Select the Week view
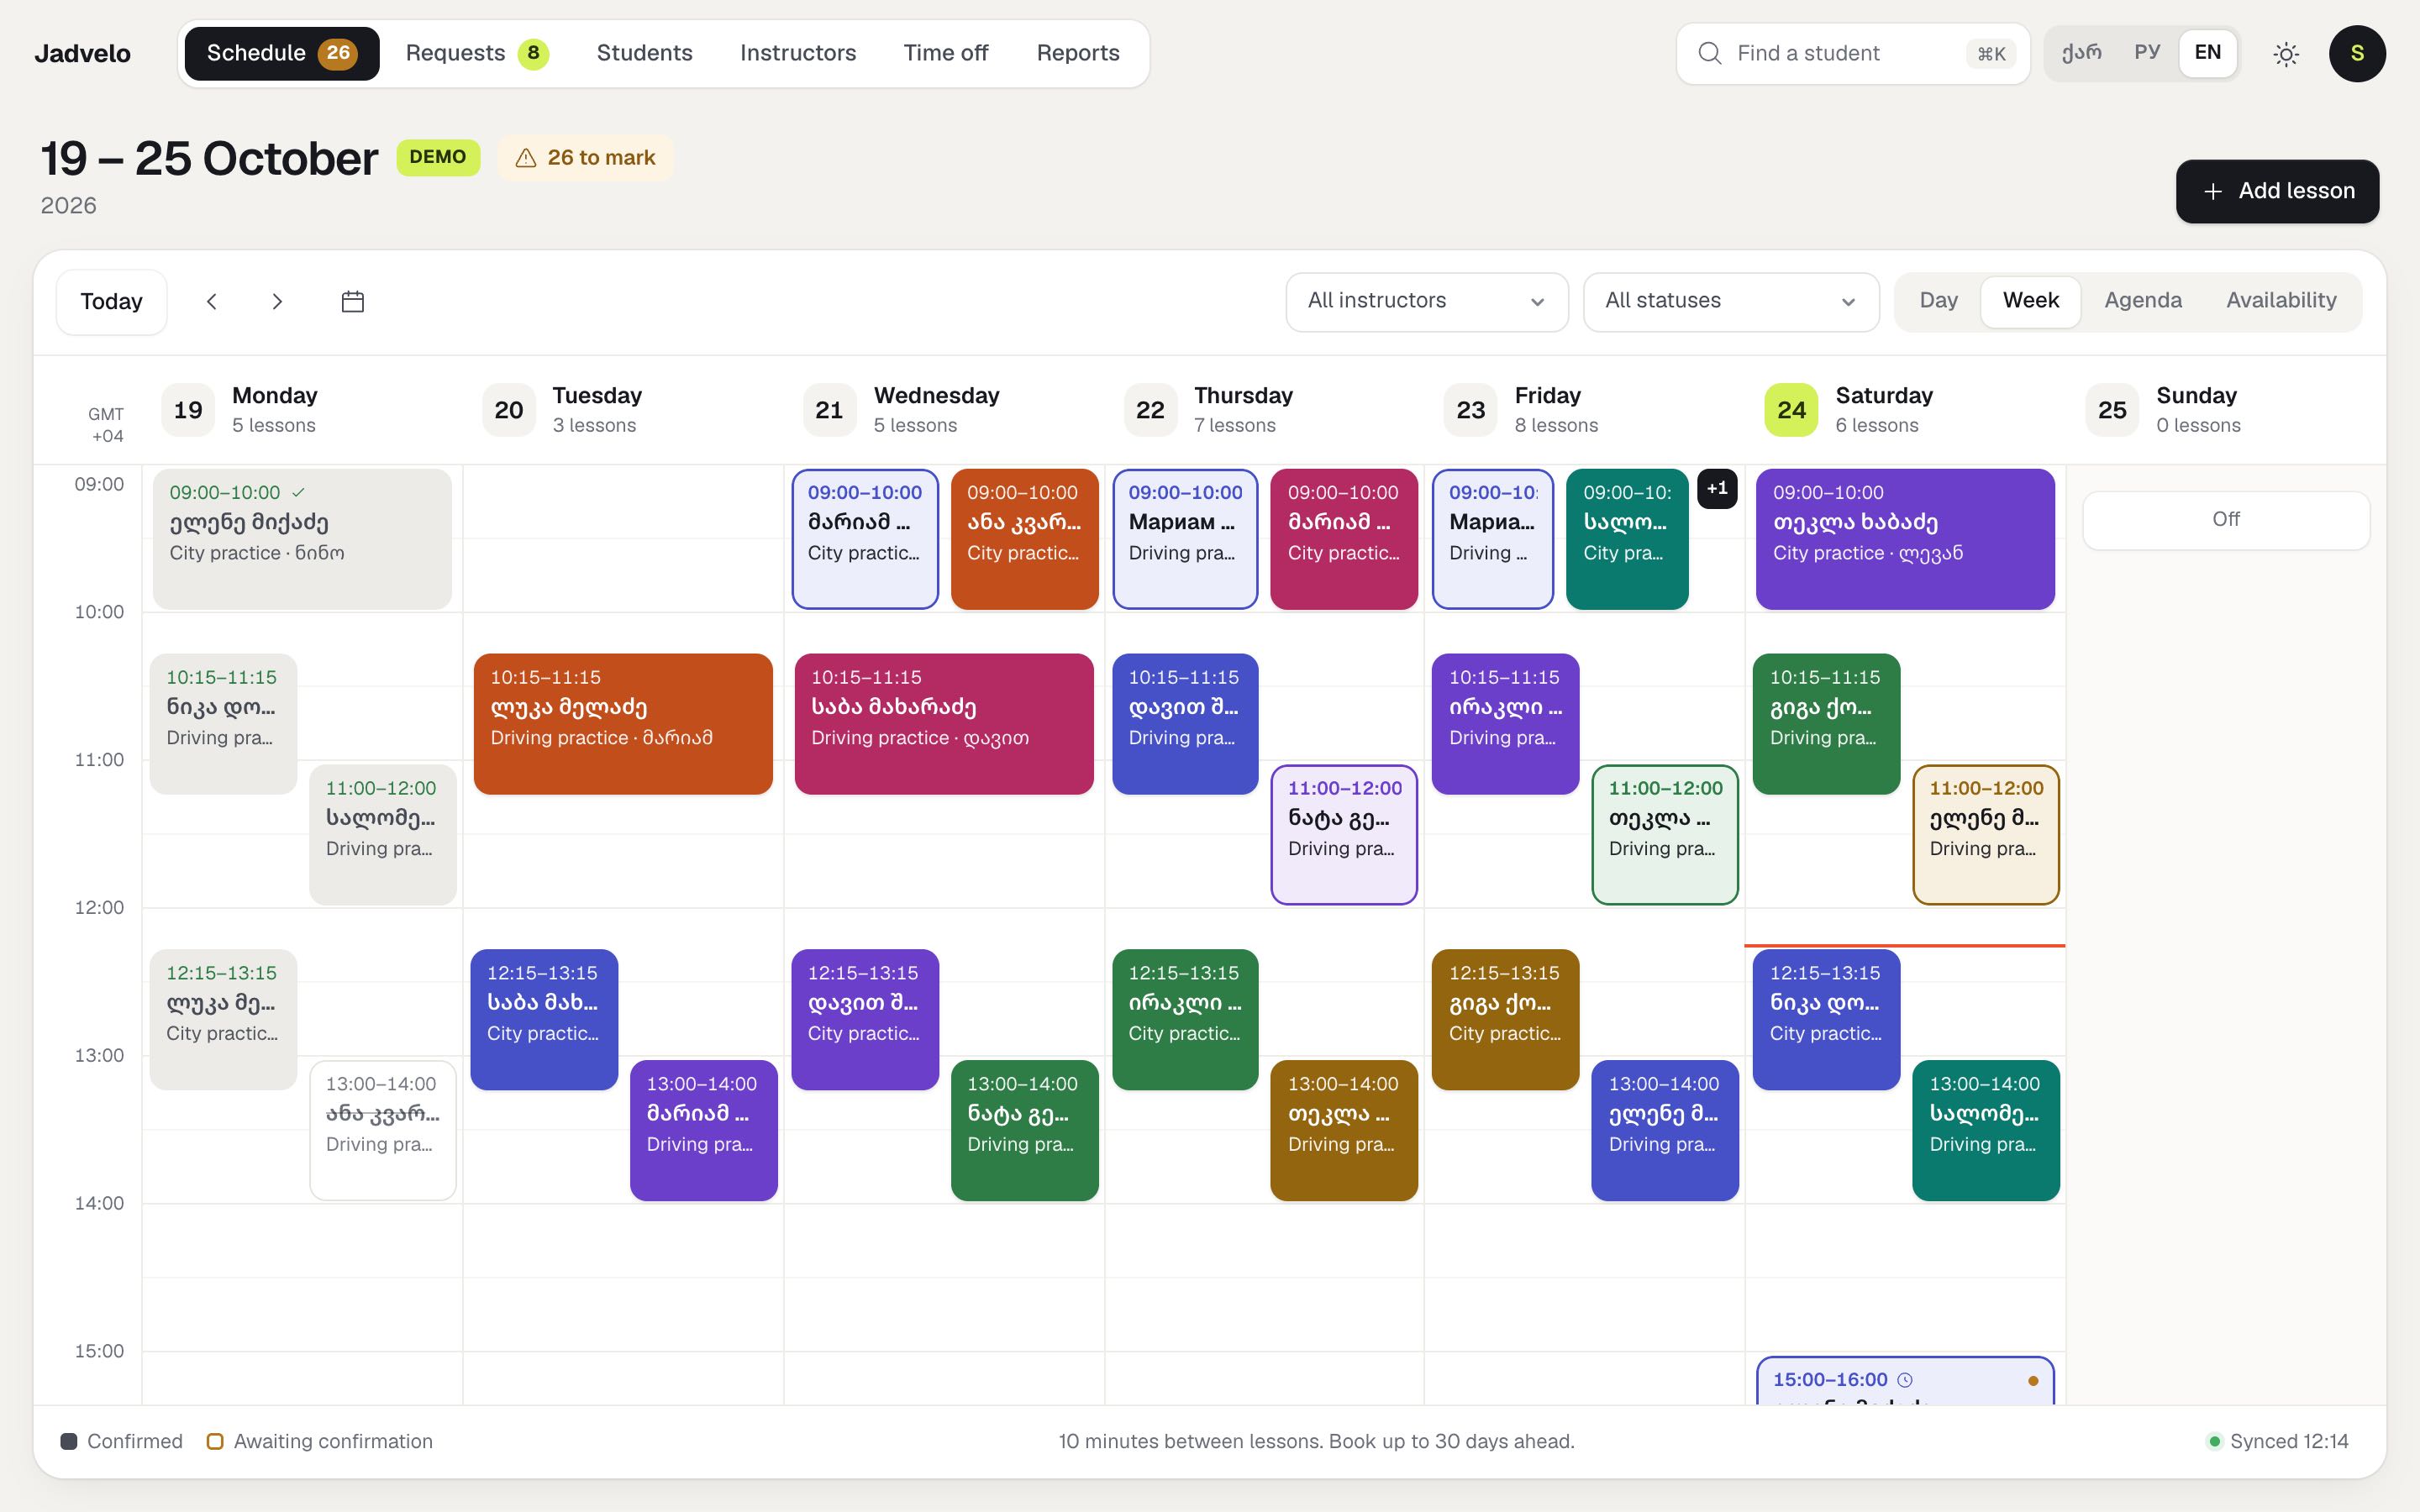 pos(2030,301)
